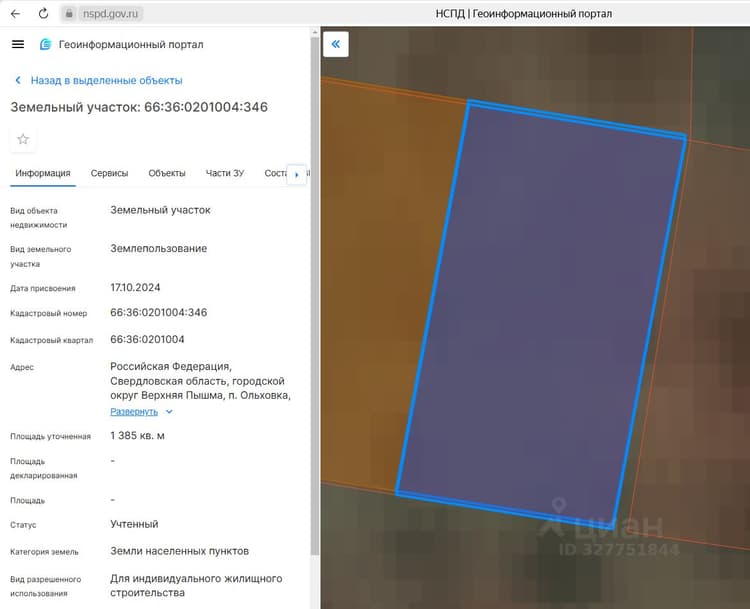Click the back chevron beside Назад

coord(18,80)
